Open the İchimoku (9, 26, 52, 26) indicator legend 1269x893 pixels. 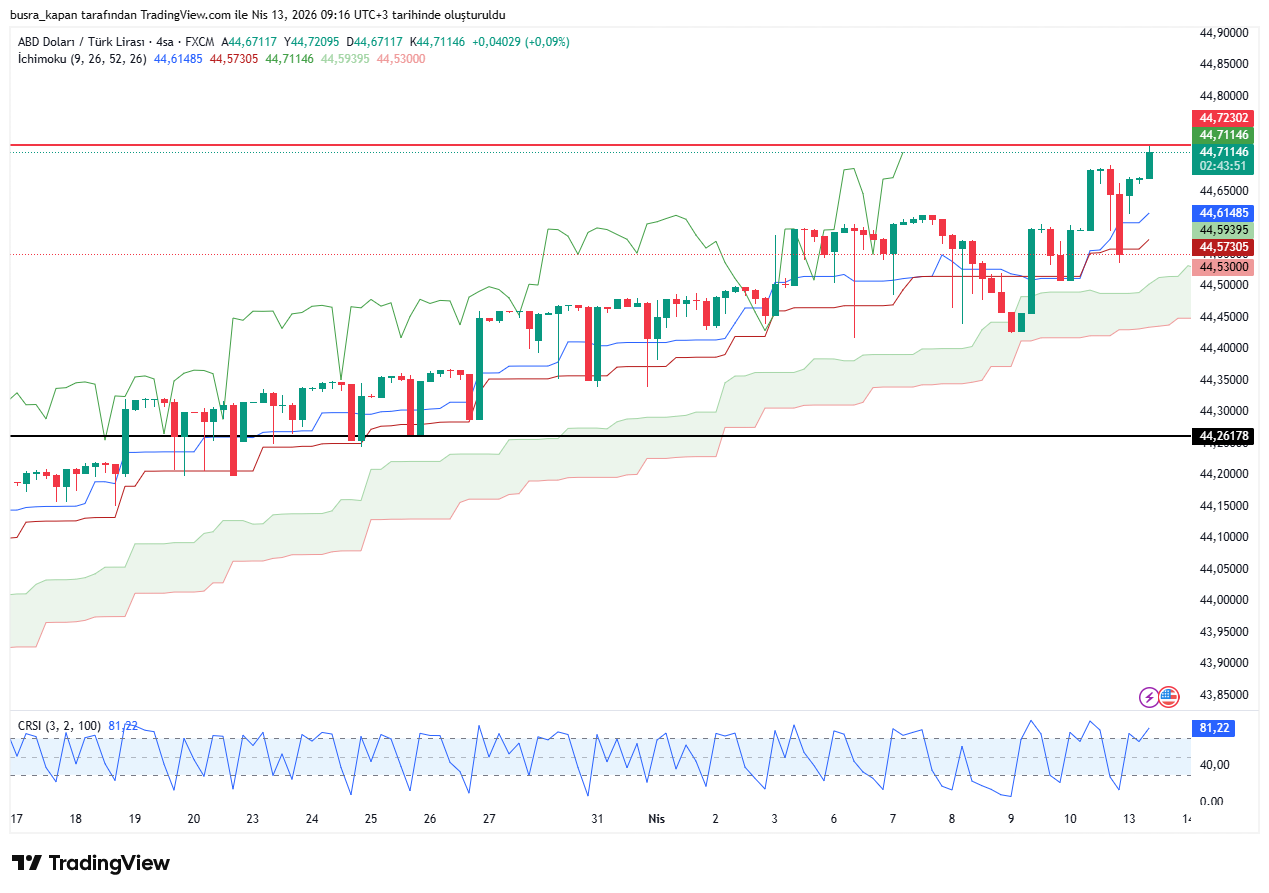point(82,59)
